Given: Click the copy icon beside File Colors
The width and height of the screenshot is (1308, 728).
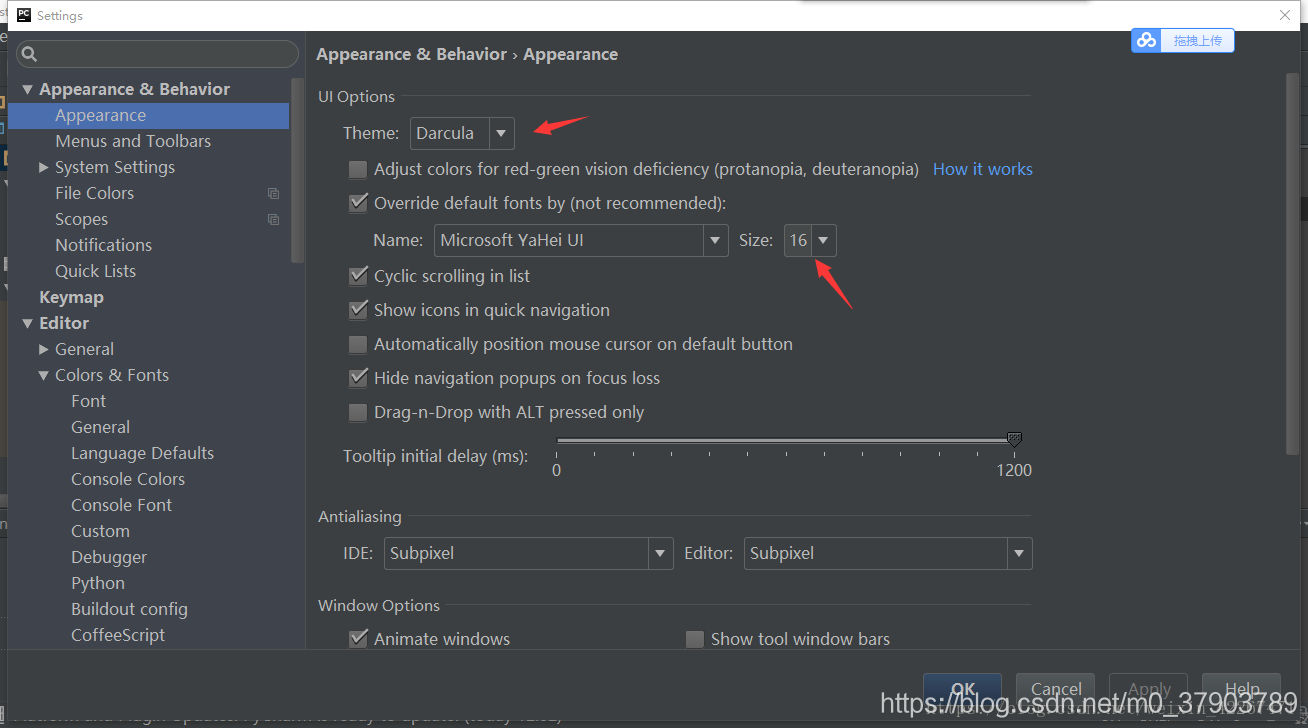Looking at the screenshot, I should pyautogui.click(x=273, y=193).
